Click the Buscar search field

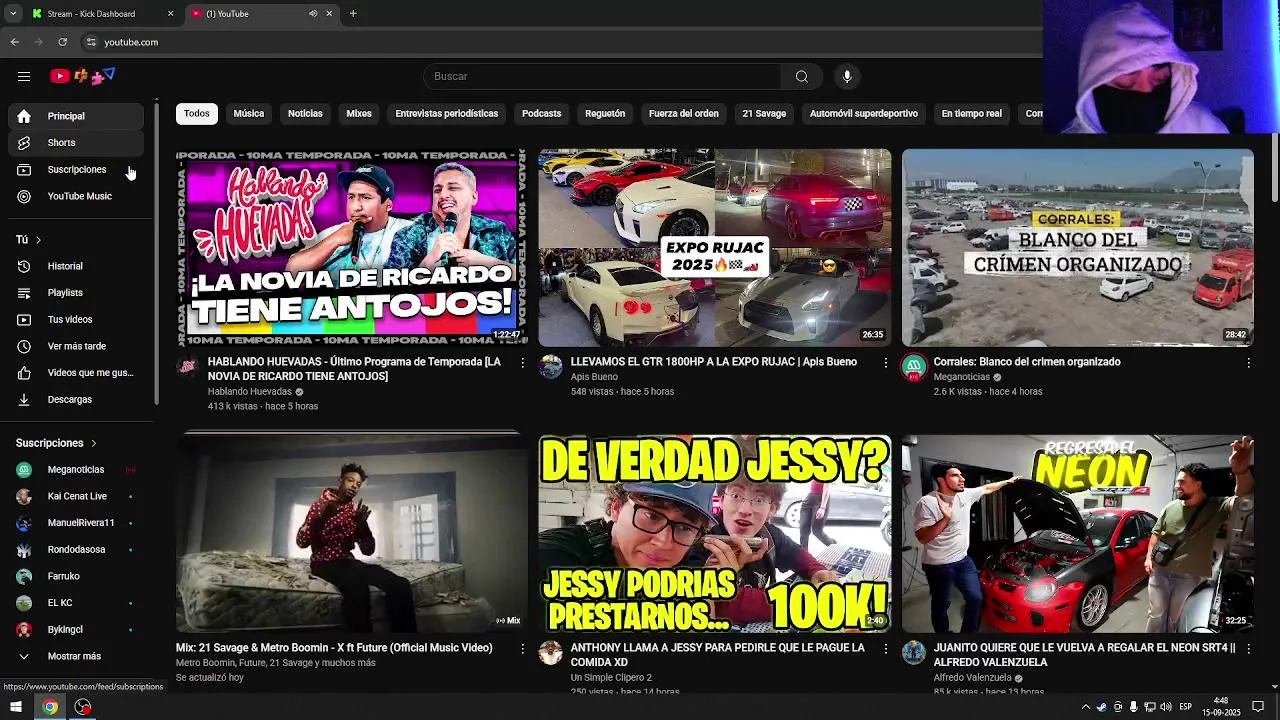pos(602,76)
